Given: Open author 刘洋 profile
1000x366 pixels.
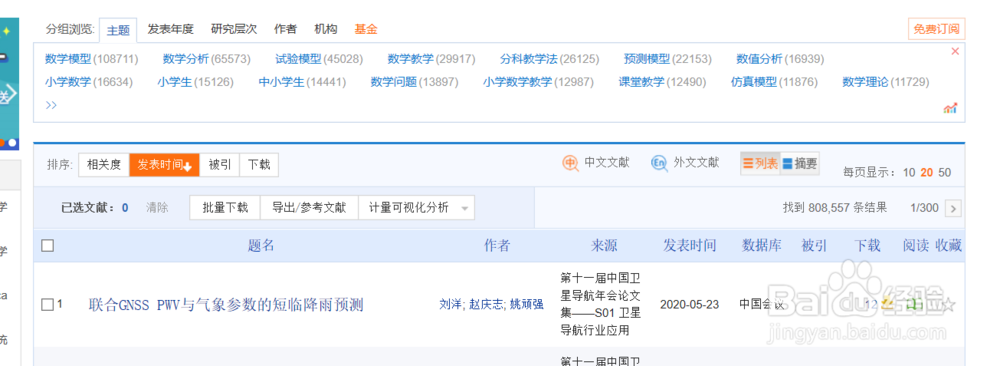Looking at the screenshot, I should point(451,305).
